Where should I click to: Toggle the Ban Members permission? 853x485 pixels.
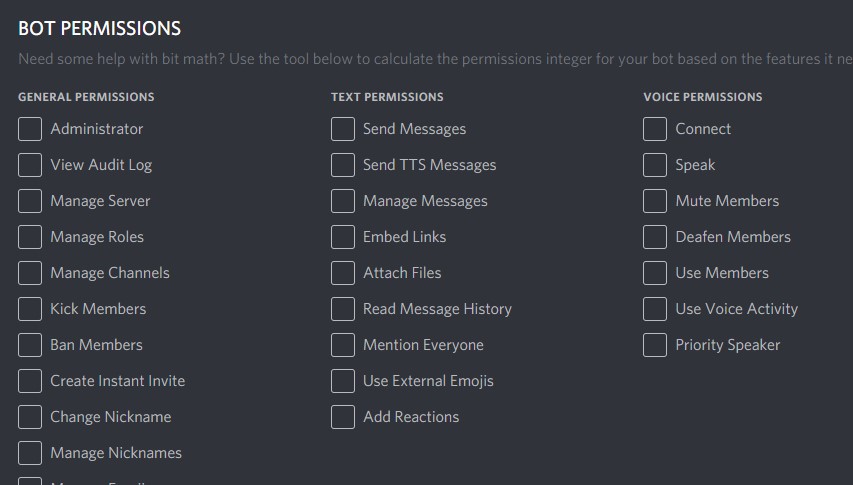[x=30, y=345]
